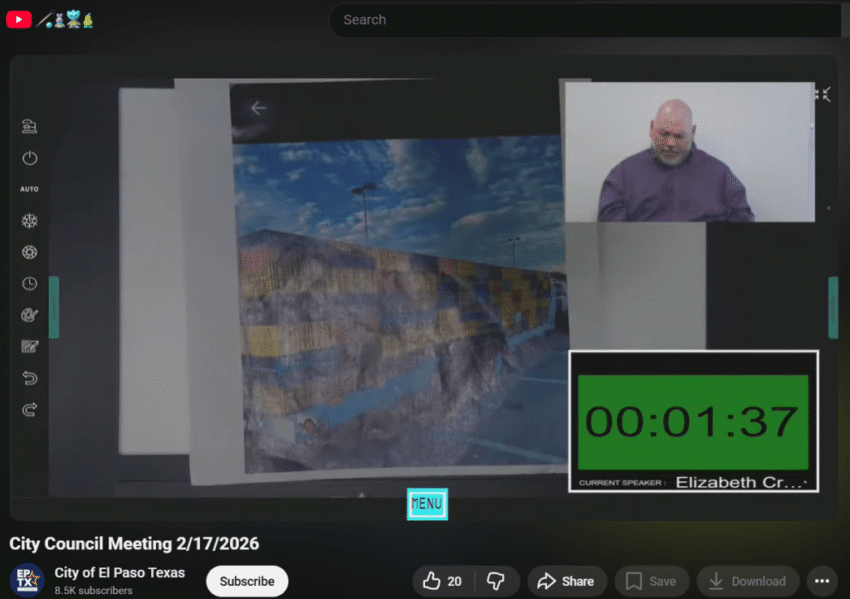Toggle the AUTO mode setting
This screenshot has height=599, width=850.
click(x=29, y=189)
